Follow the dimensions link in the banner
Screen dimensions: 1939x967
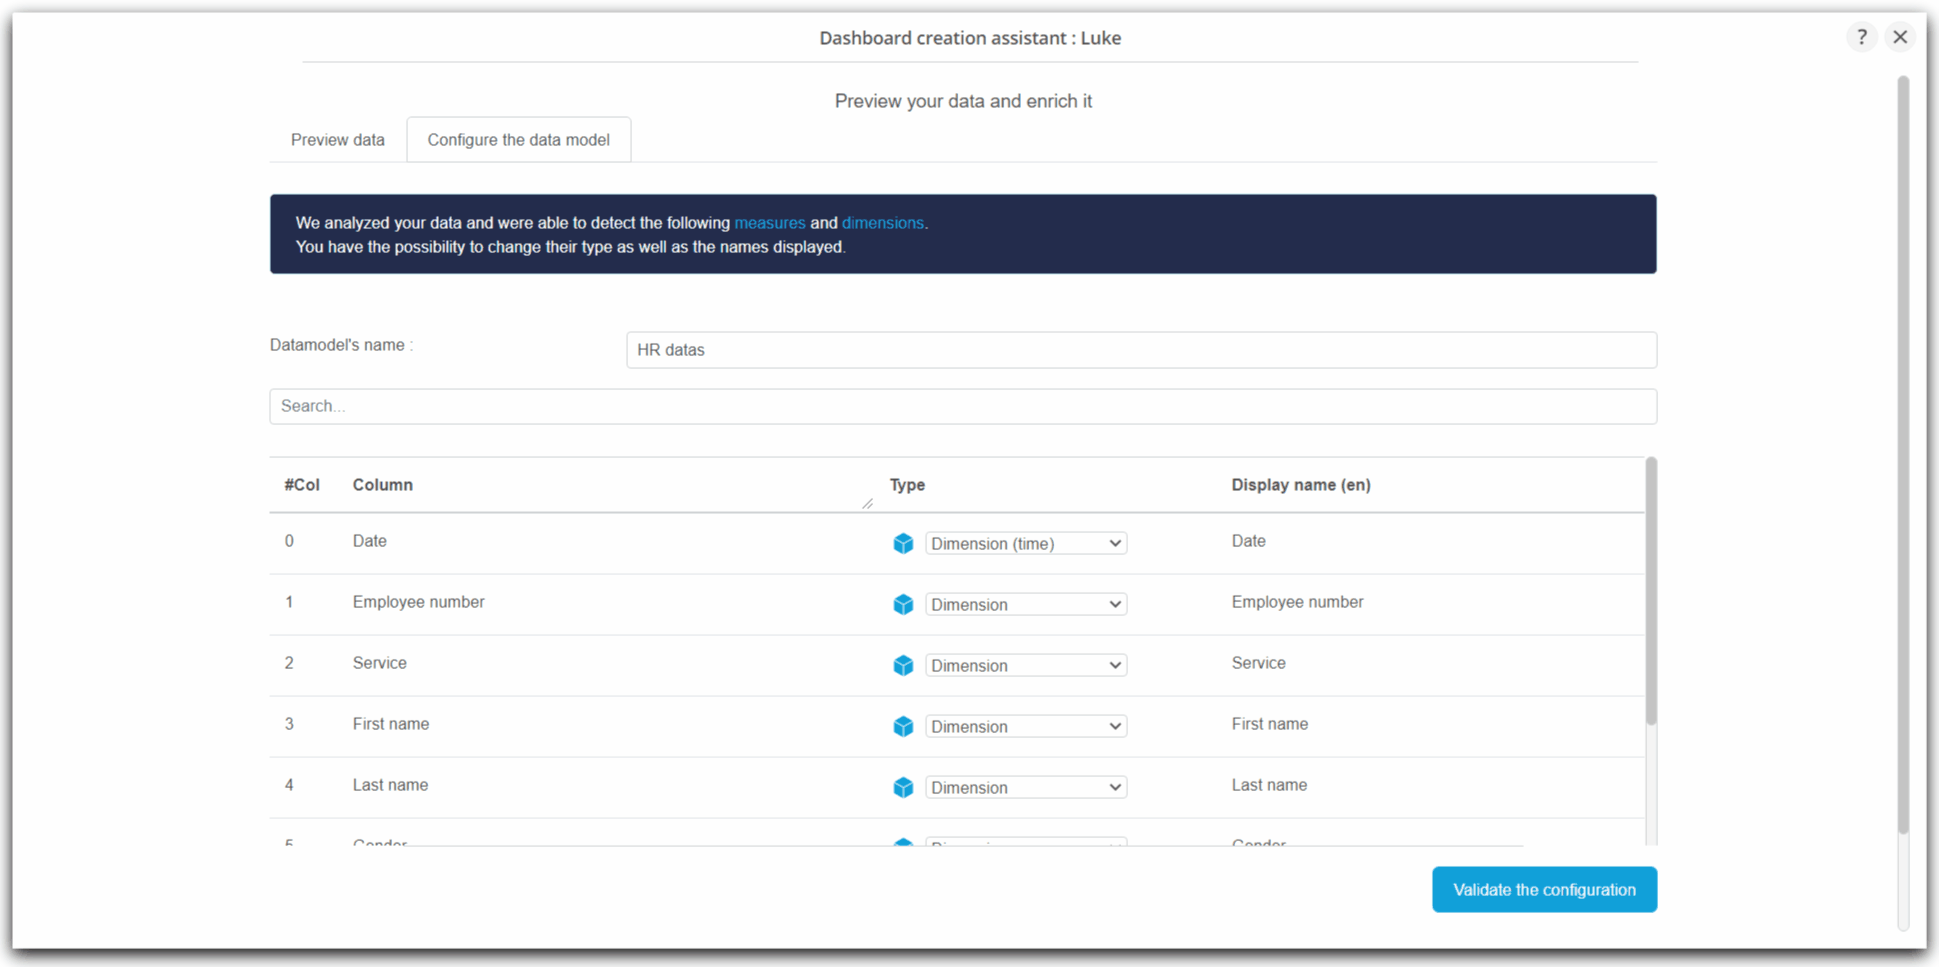(882, 223)
